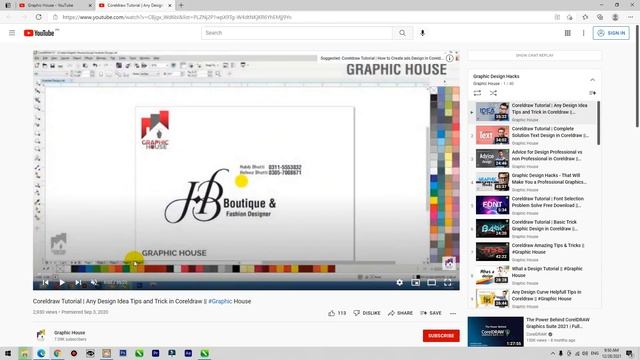Collapse the Graphic Design Hacks playlist
Viewport: 640px width, 360px height.
(592, 80)
